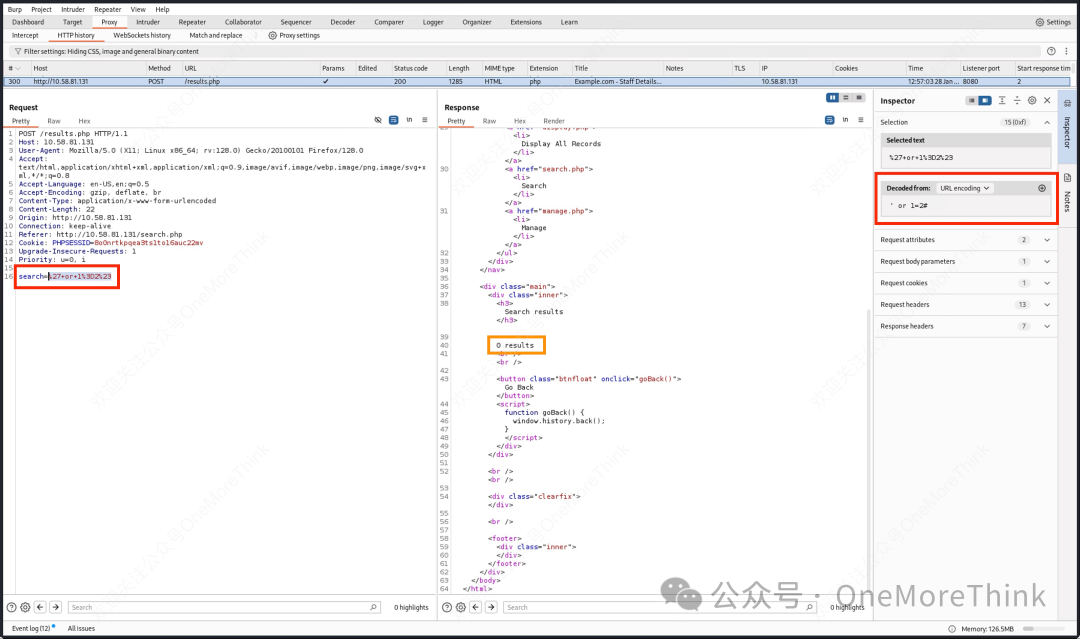
Task: Open WebSockets history sub-tab
Action: click(142, 35)
